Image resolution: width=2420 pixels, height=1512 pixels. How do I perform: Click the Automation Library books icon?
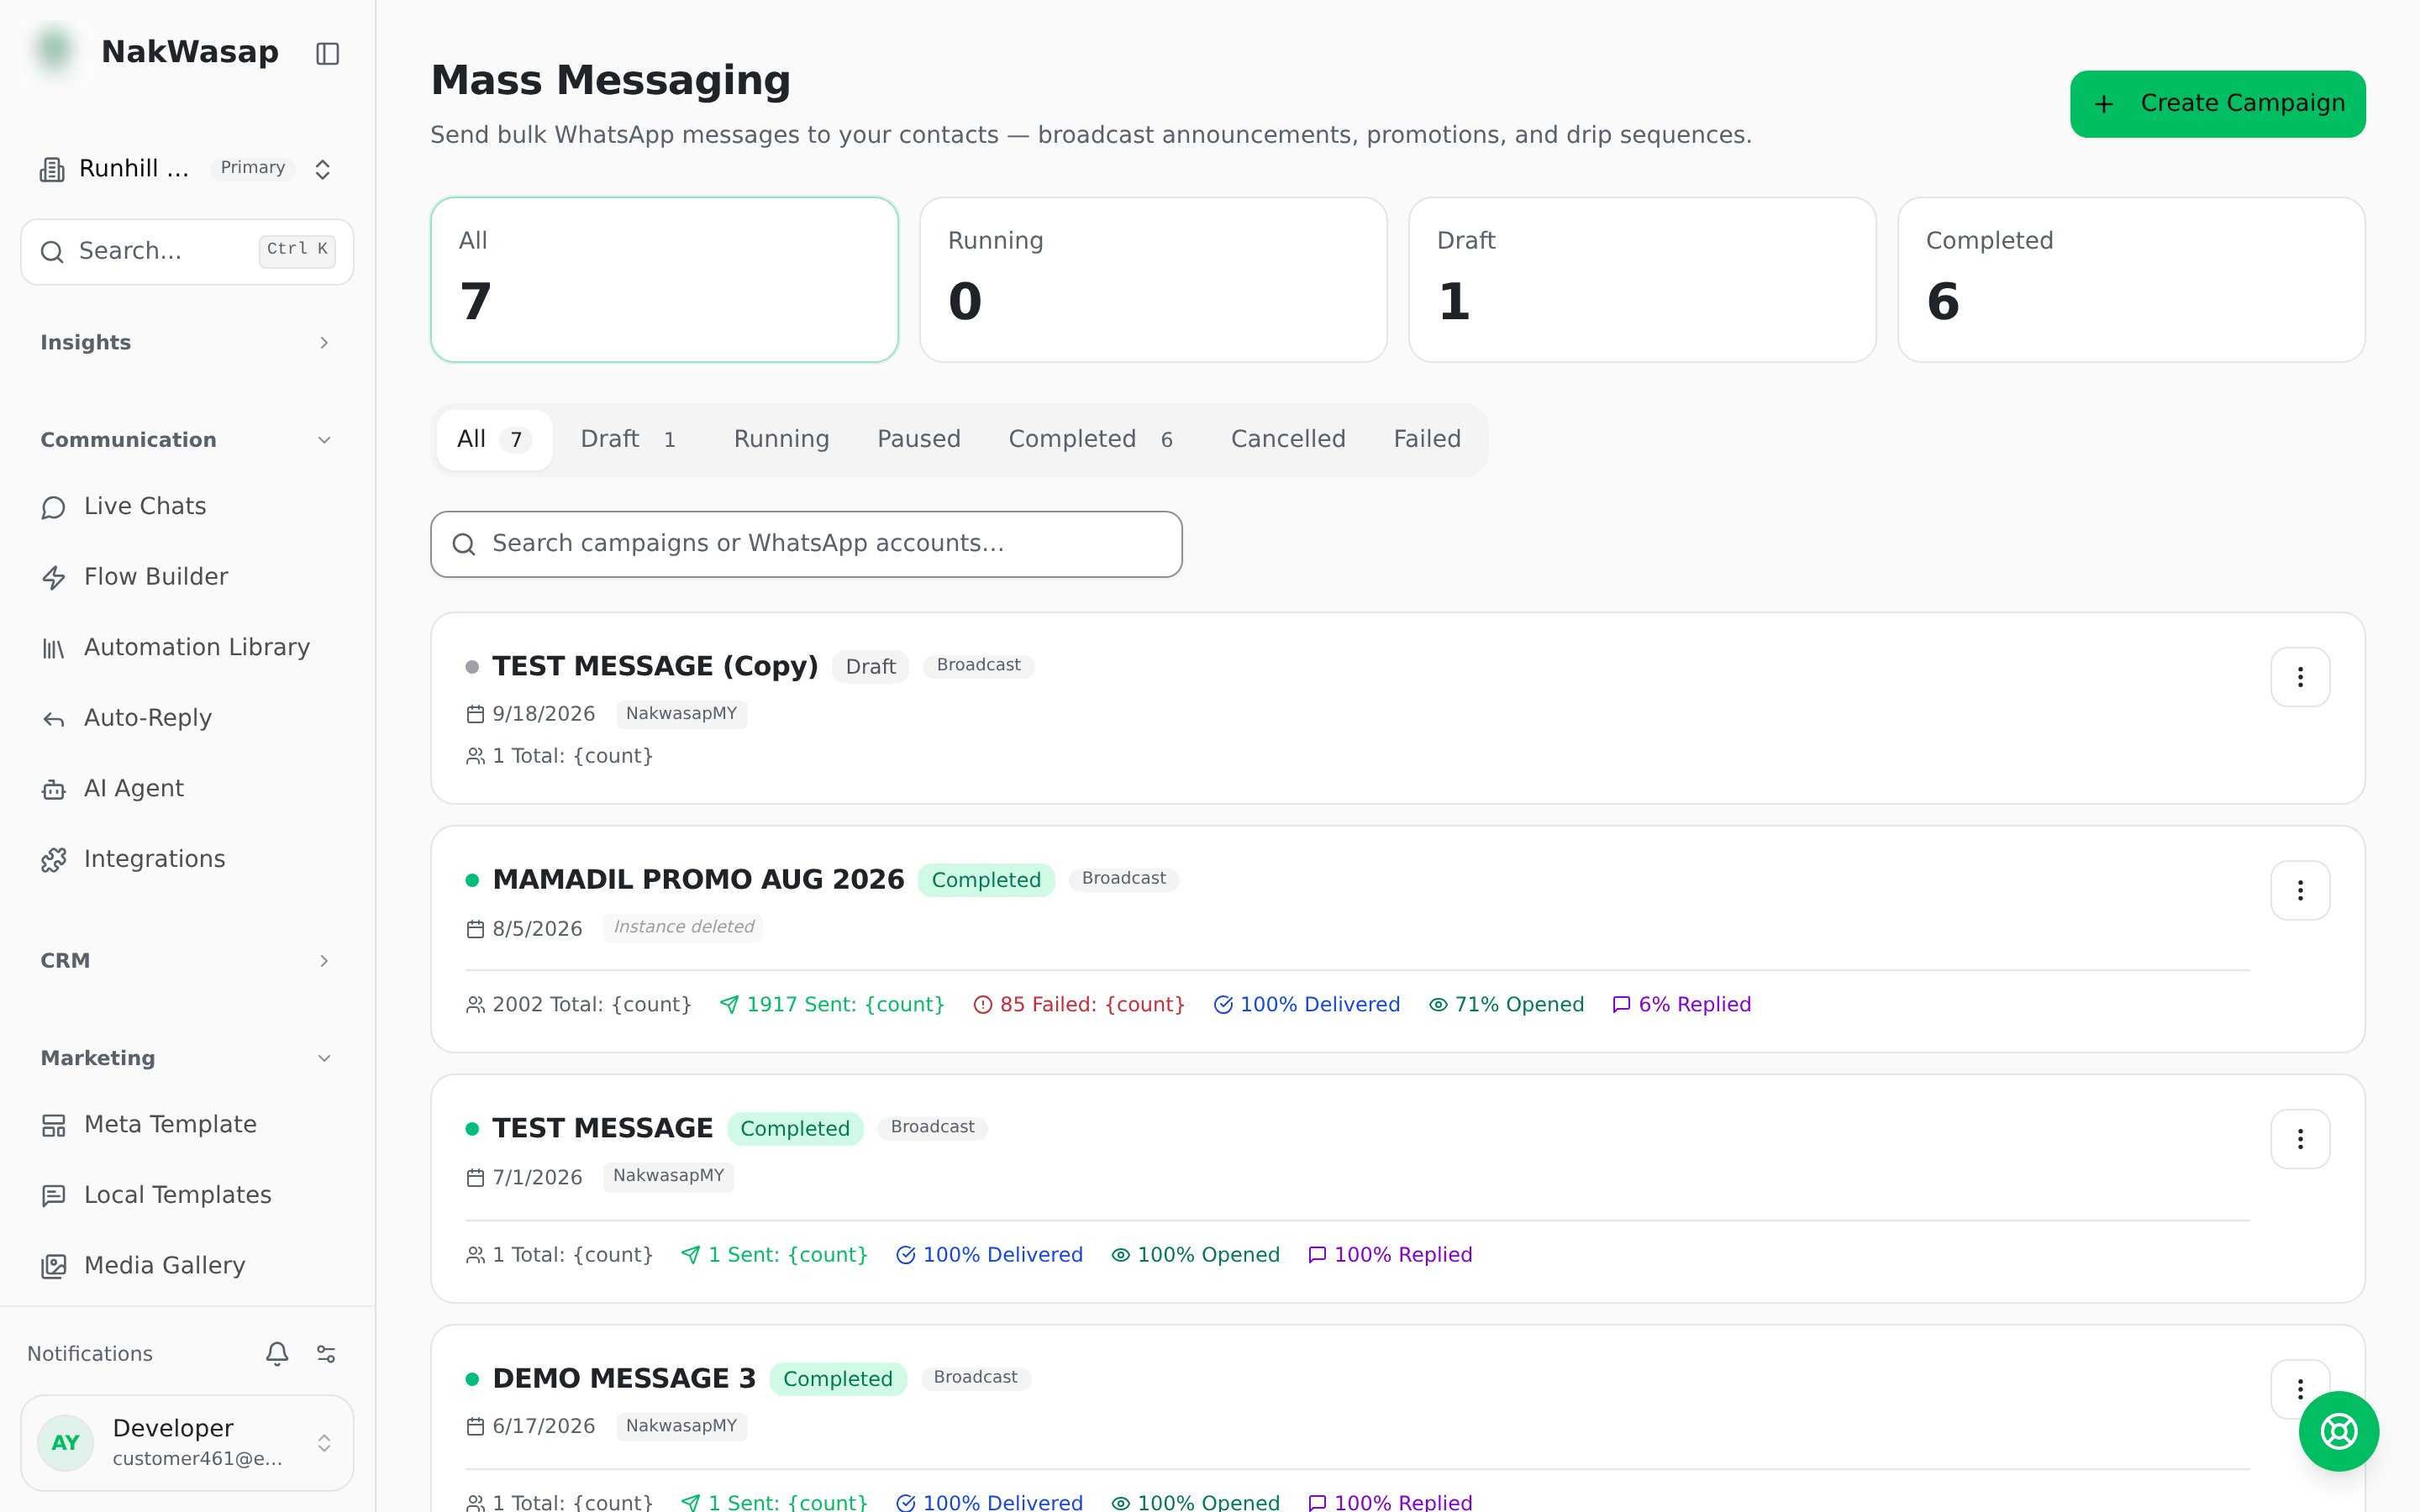coord(54,648)
